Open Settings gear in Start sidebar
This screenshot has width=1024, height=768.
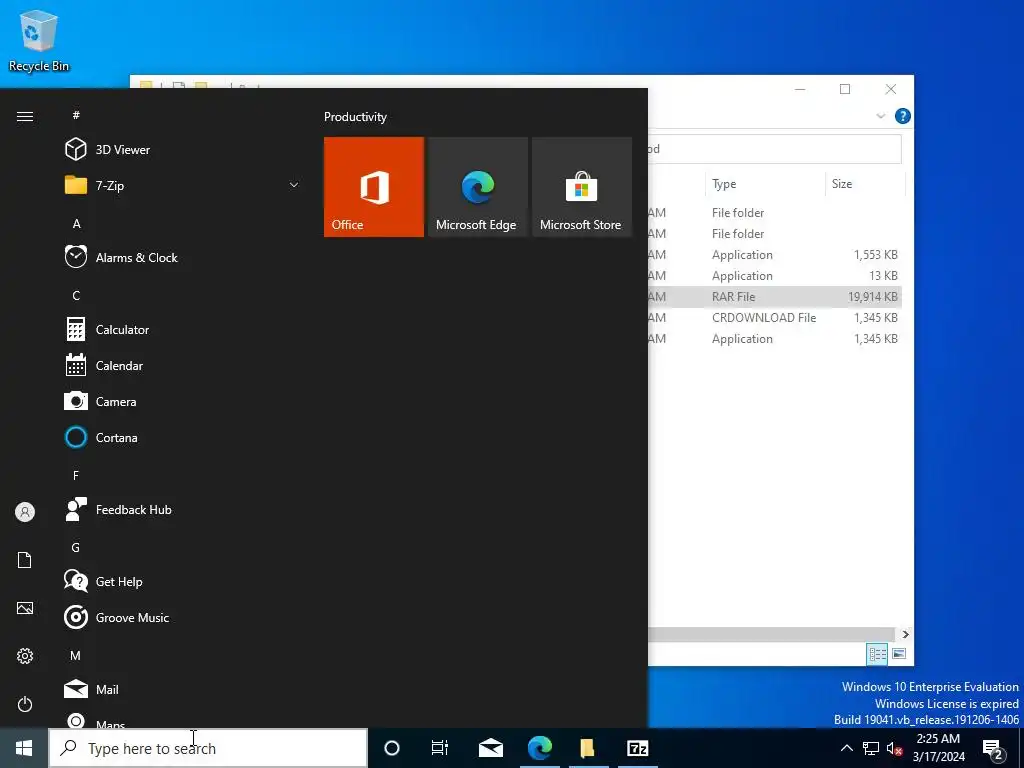[25, 656]
